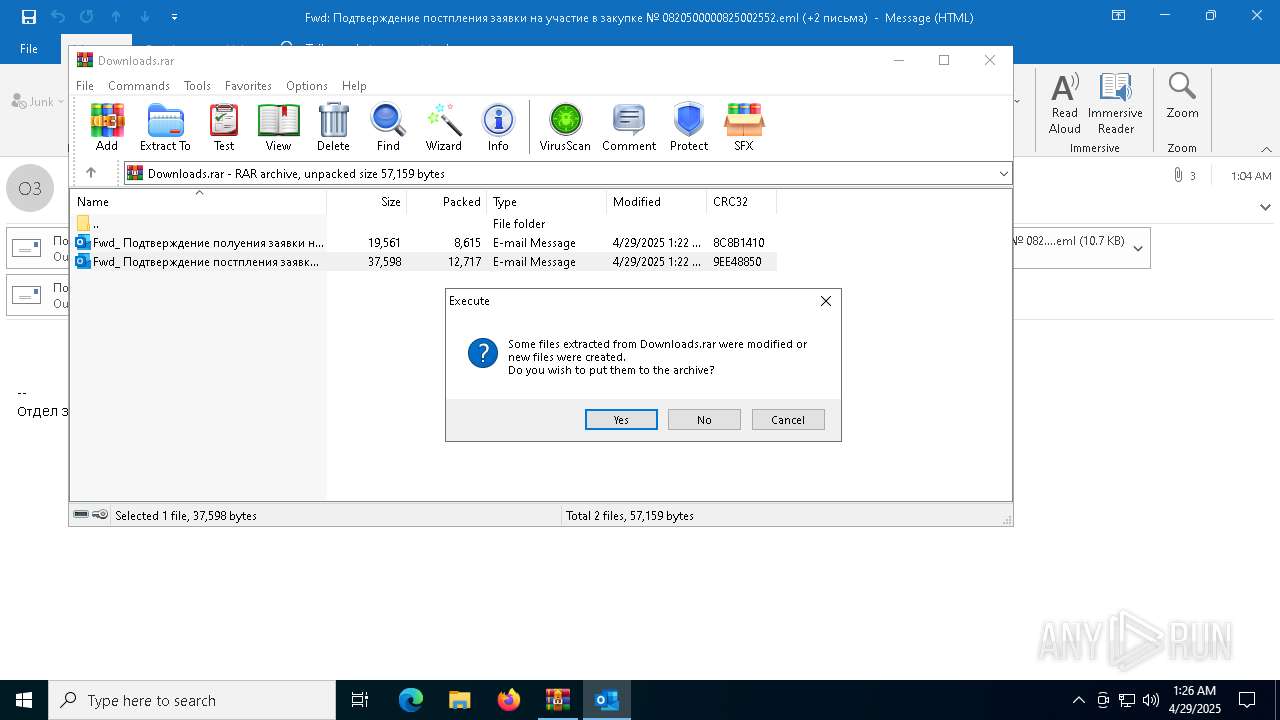
Task: Open Firefox from taskbar
Action: pos(509,700)
